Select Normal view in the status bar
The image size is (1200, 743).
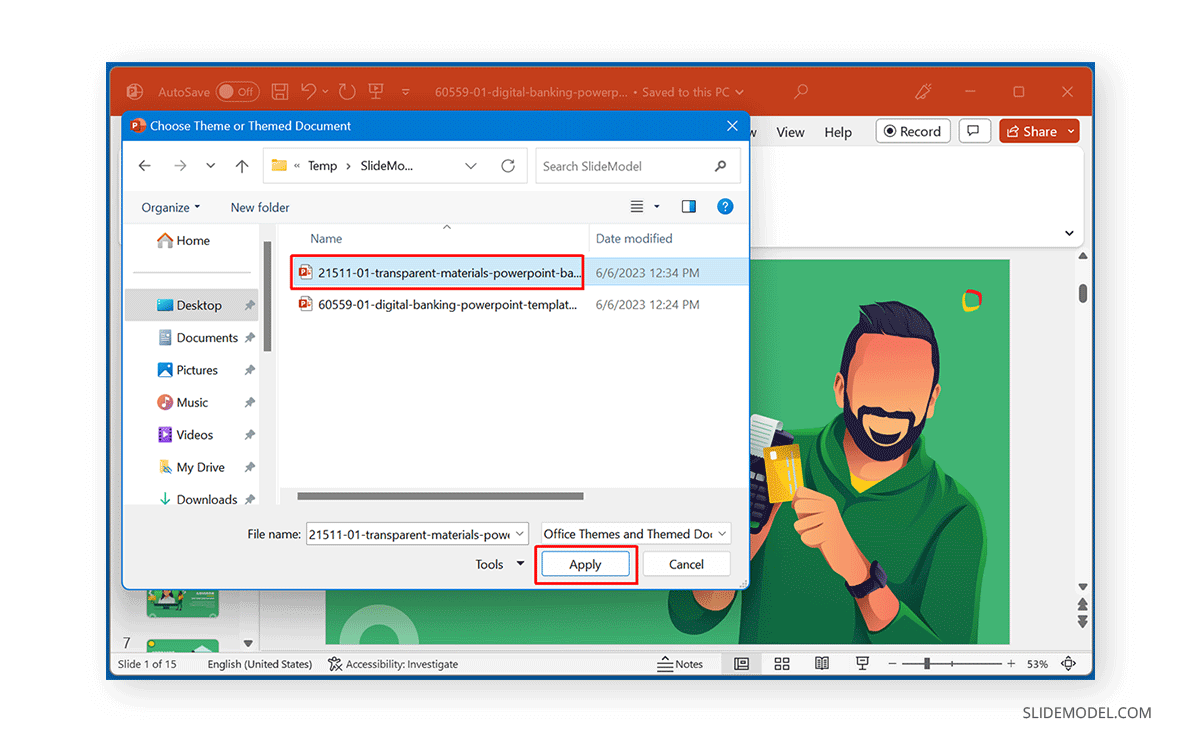741,663
